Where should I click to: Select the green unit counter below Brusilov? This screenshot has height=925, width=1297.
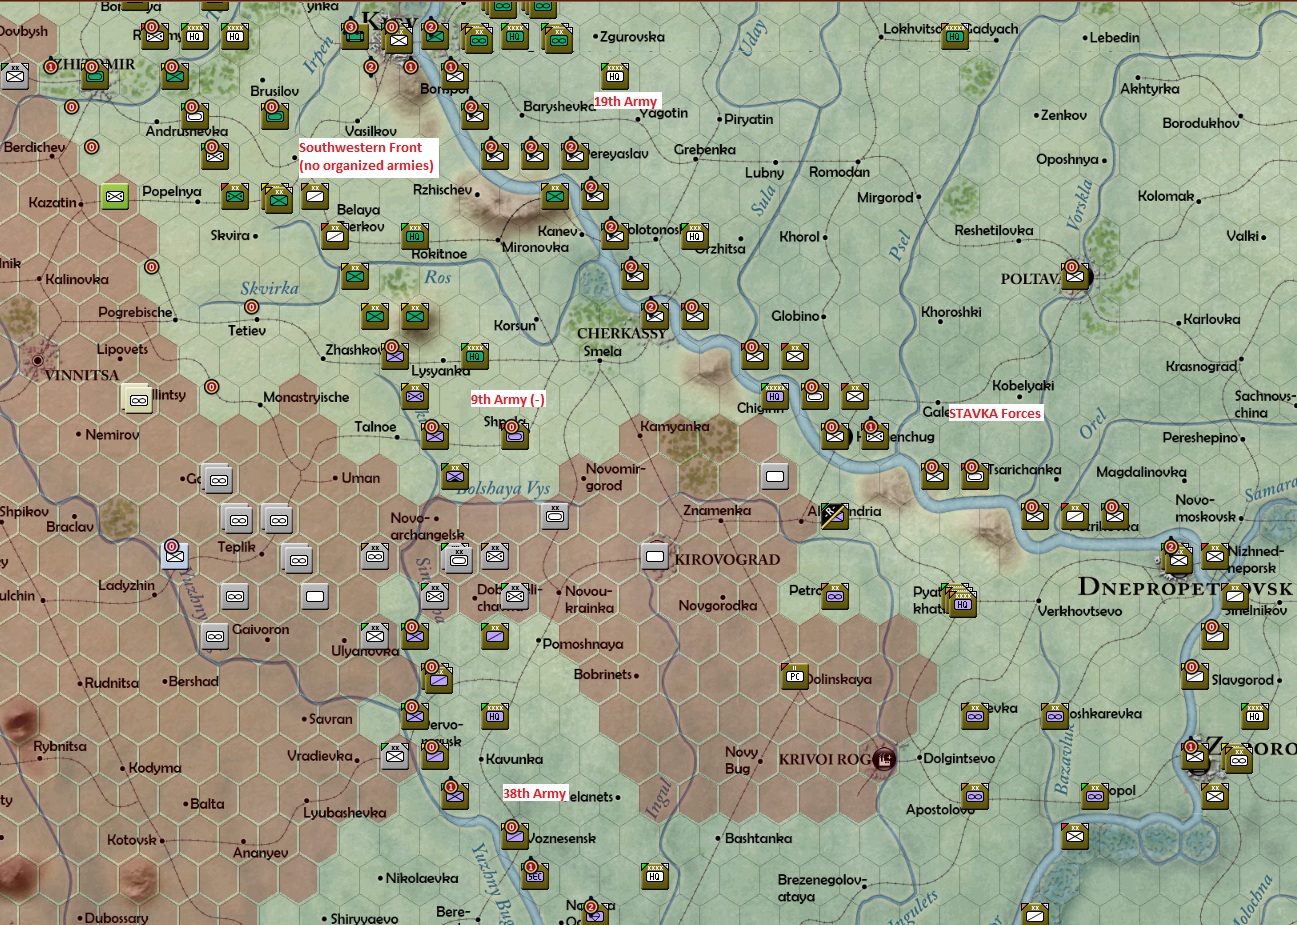(275, 116)
